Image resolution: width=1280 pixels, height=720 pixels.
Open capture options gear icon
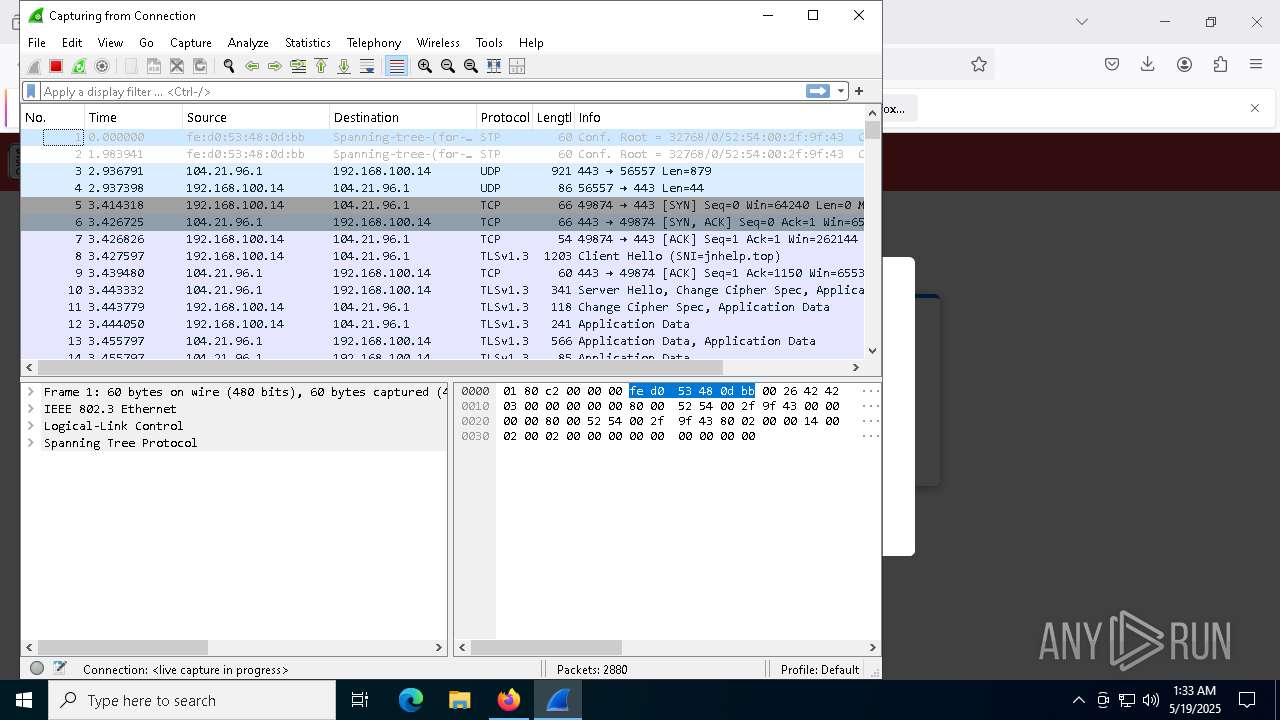click(102, 66)
